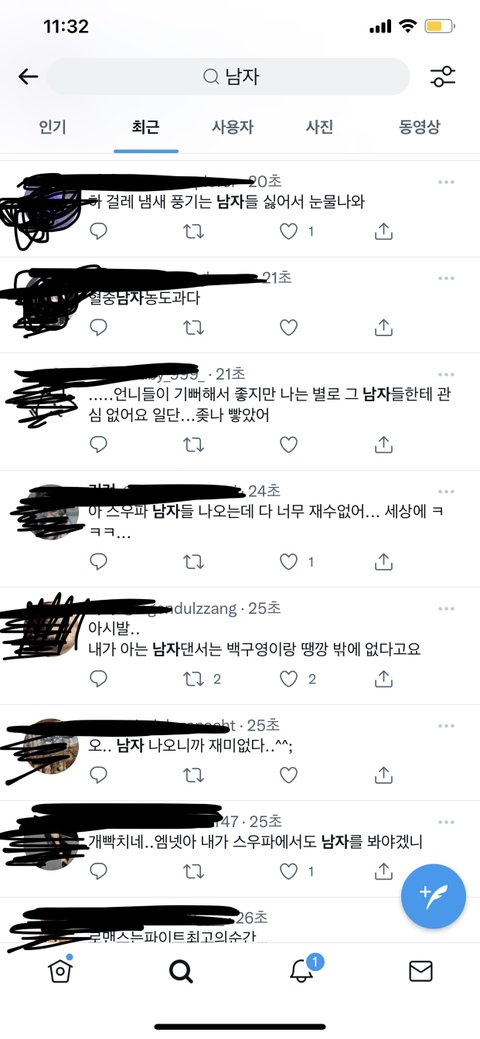Open direct messages envelope icon

pyautogui.click(x=420, y=971)
